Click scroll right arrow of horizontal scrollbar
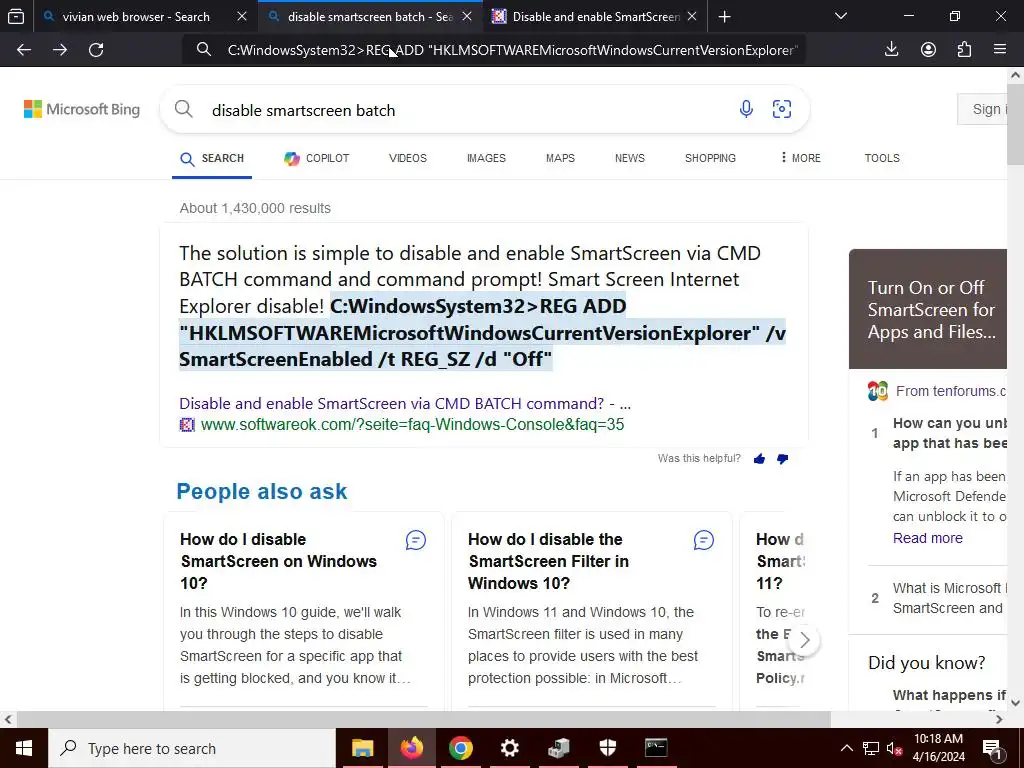1024x768 pixels. pos(999,720)
